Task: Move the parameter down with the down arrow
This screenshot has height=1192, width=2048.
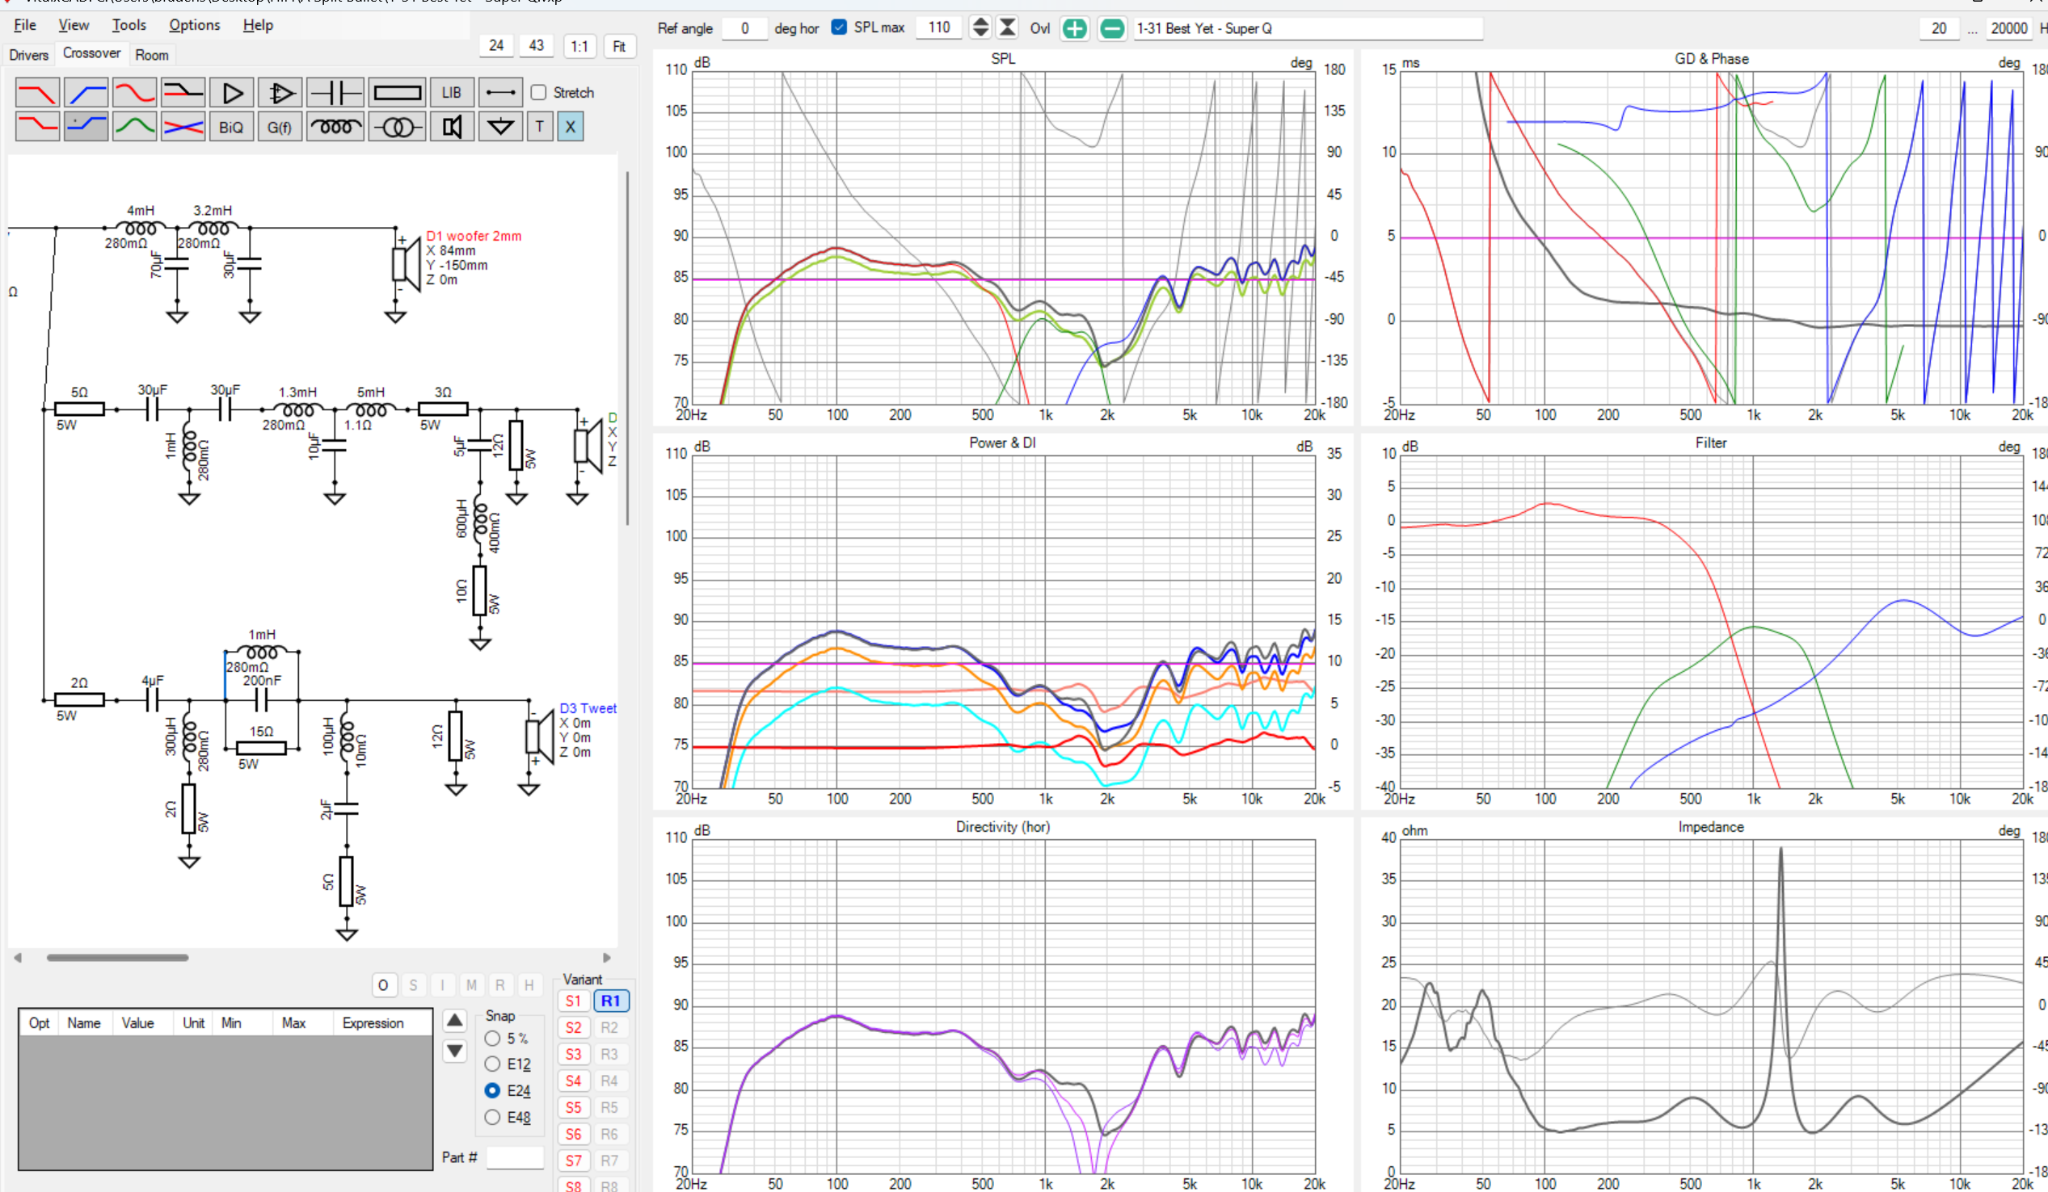Action: click(x=455, y=1051)
